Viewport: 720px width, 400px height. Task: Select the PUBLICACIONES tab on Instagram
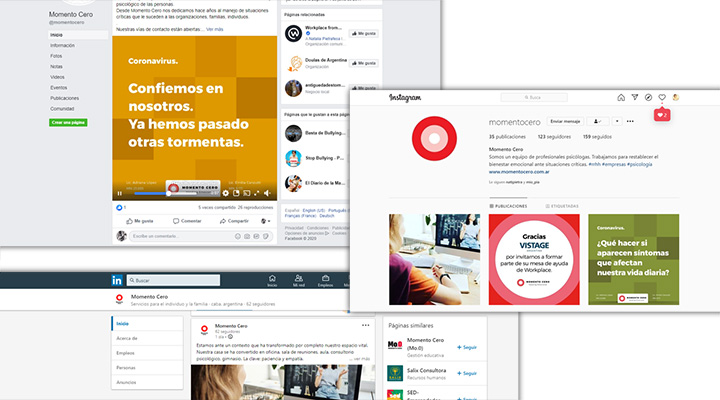coord(508,206)
